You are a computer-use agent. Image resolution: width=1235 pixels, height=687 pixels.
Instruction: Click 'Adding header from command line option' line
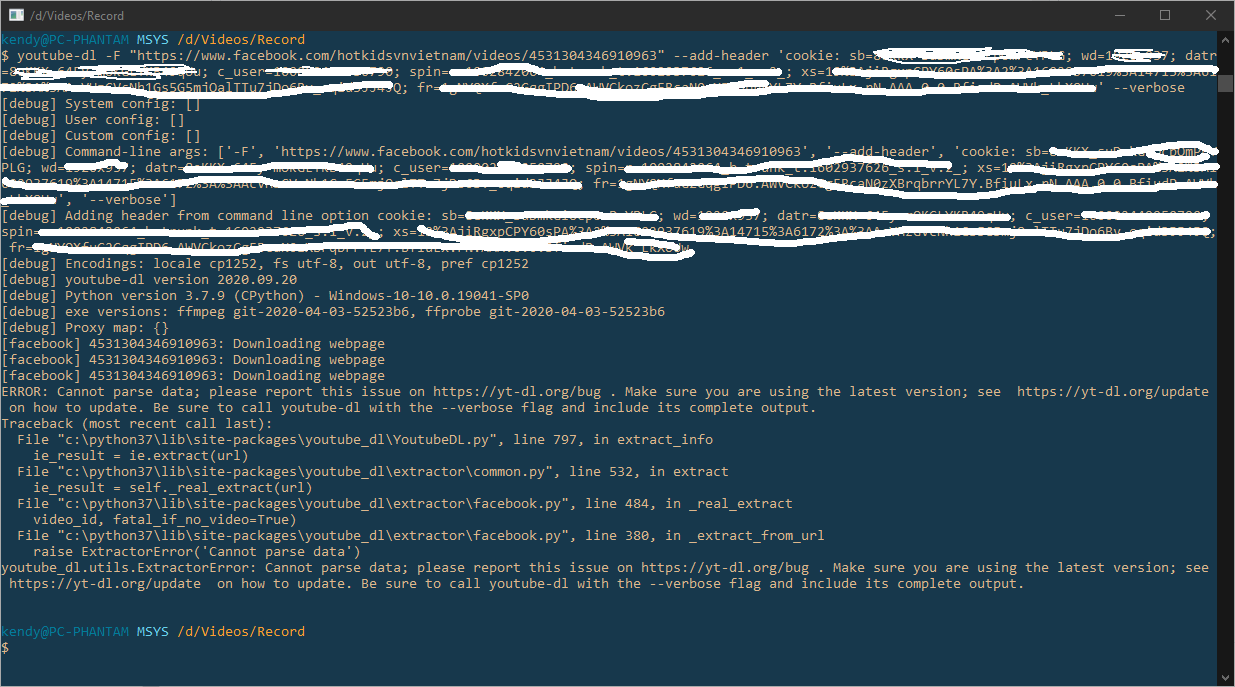coord(608,232)
